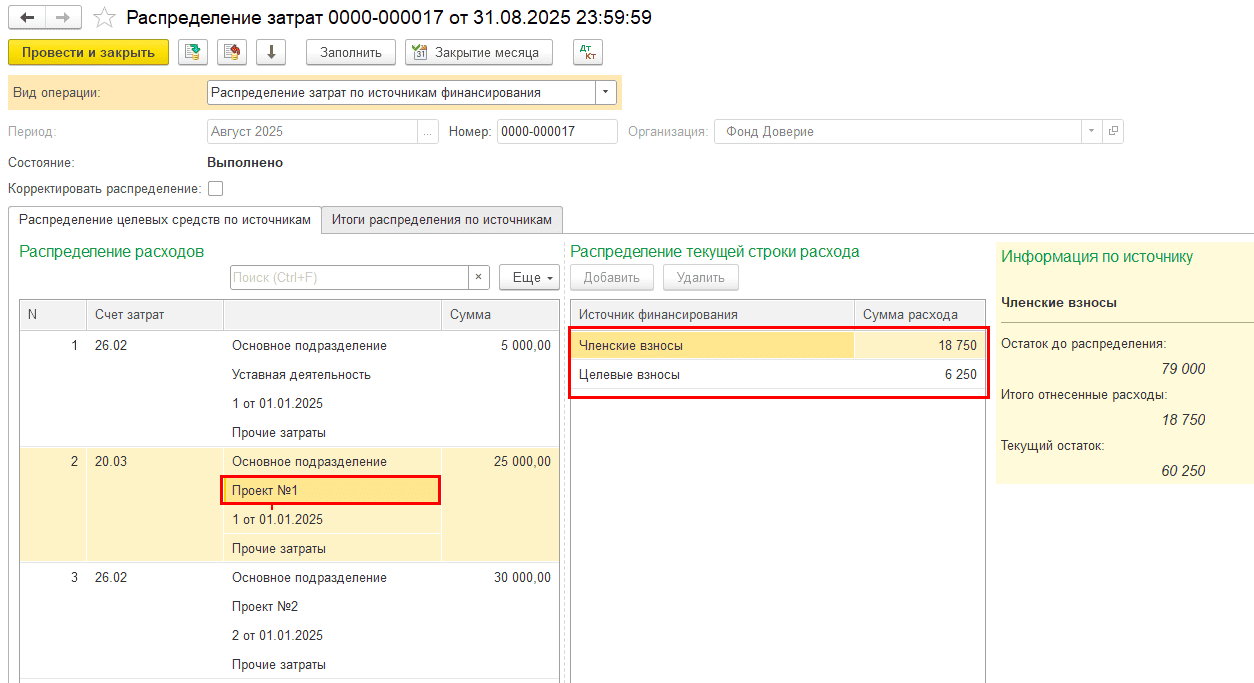
Task: Click the back navigation arrow
Action: tap(27, 18)
